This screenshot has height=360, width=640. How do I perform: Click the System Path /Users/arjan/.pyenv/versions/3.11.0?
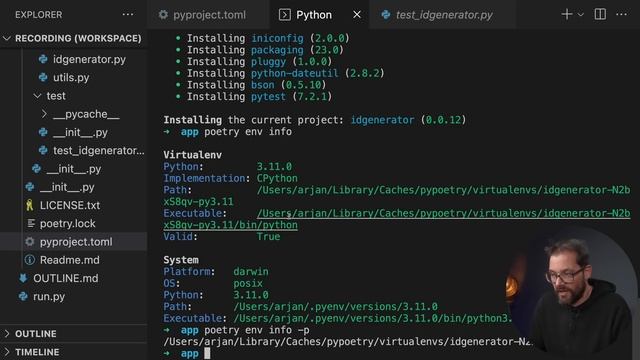(336, 307)
